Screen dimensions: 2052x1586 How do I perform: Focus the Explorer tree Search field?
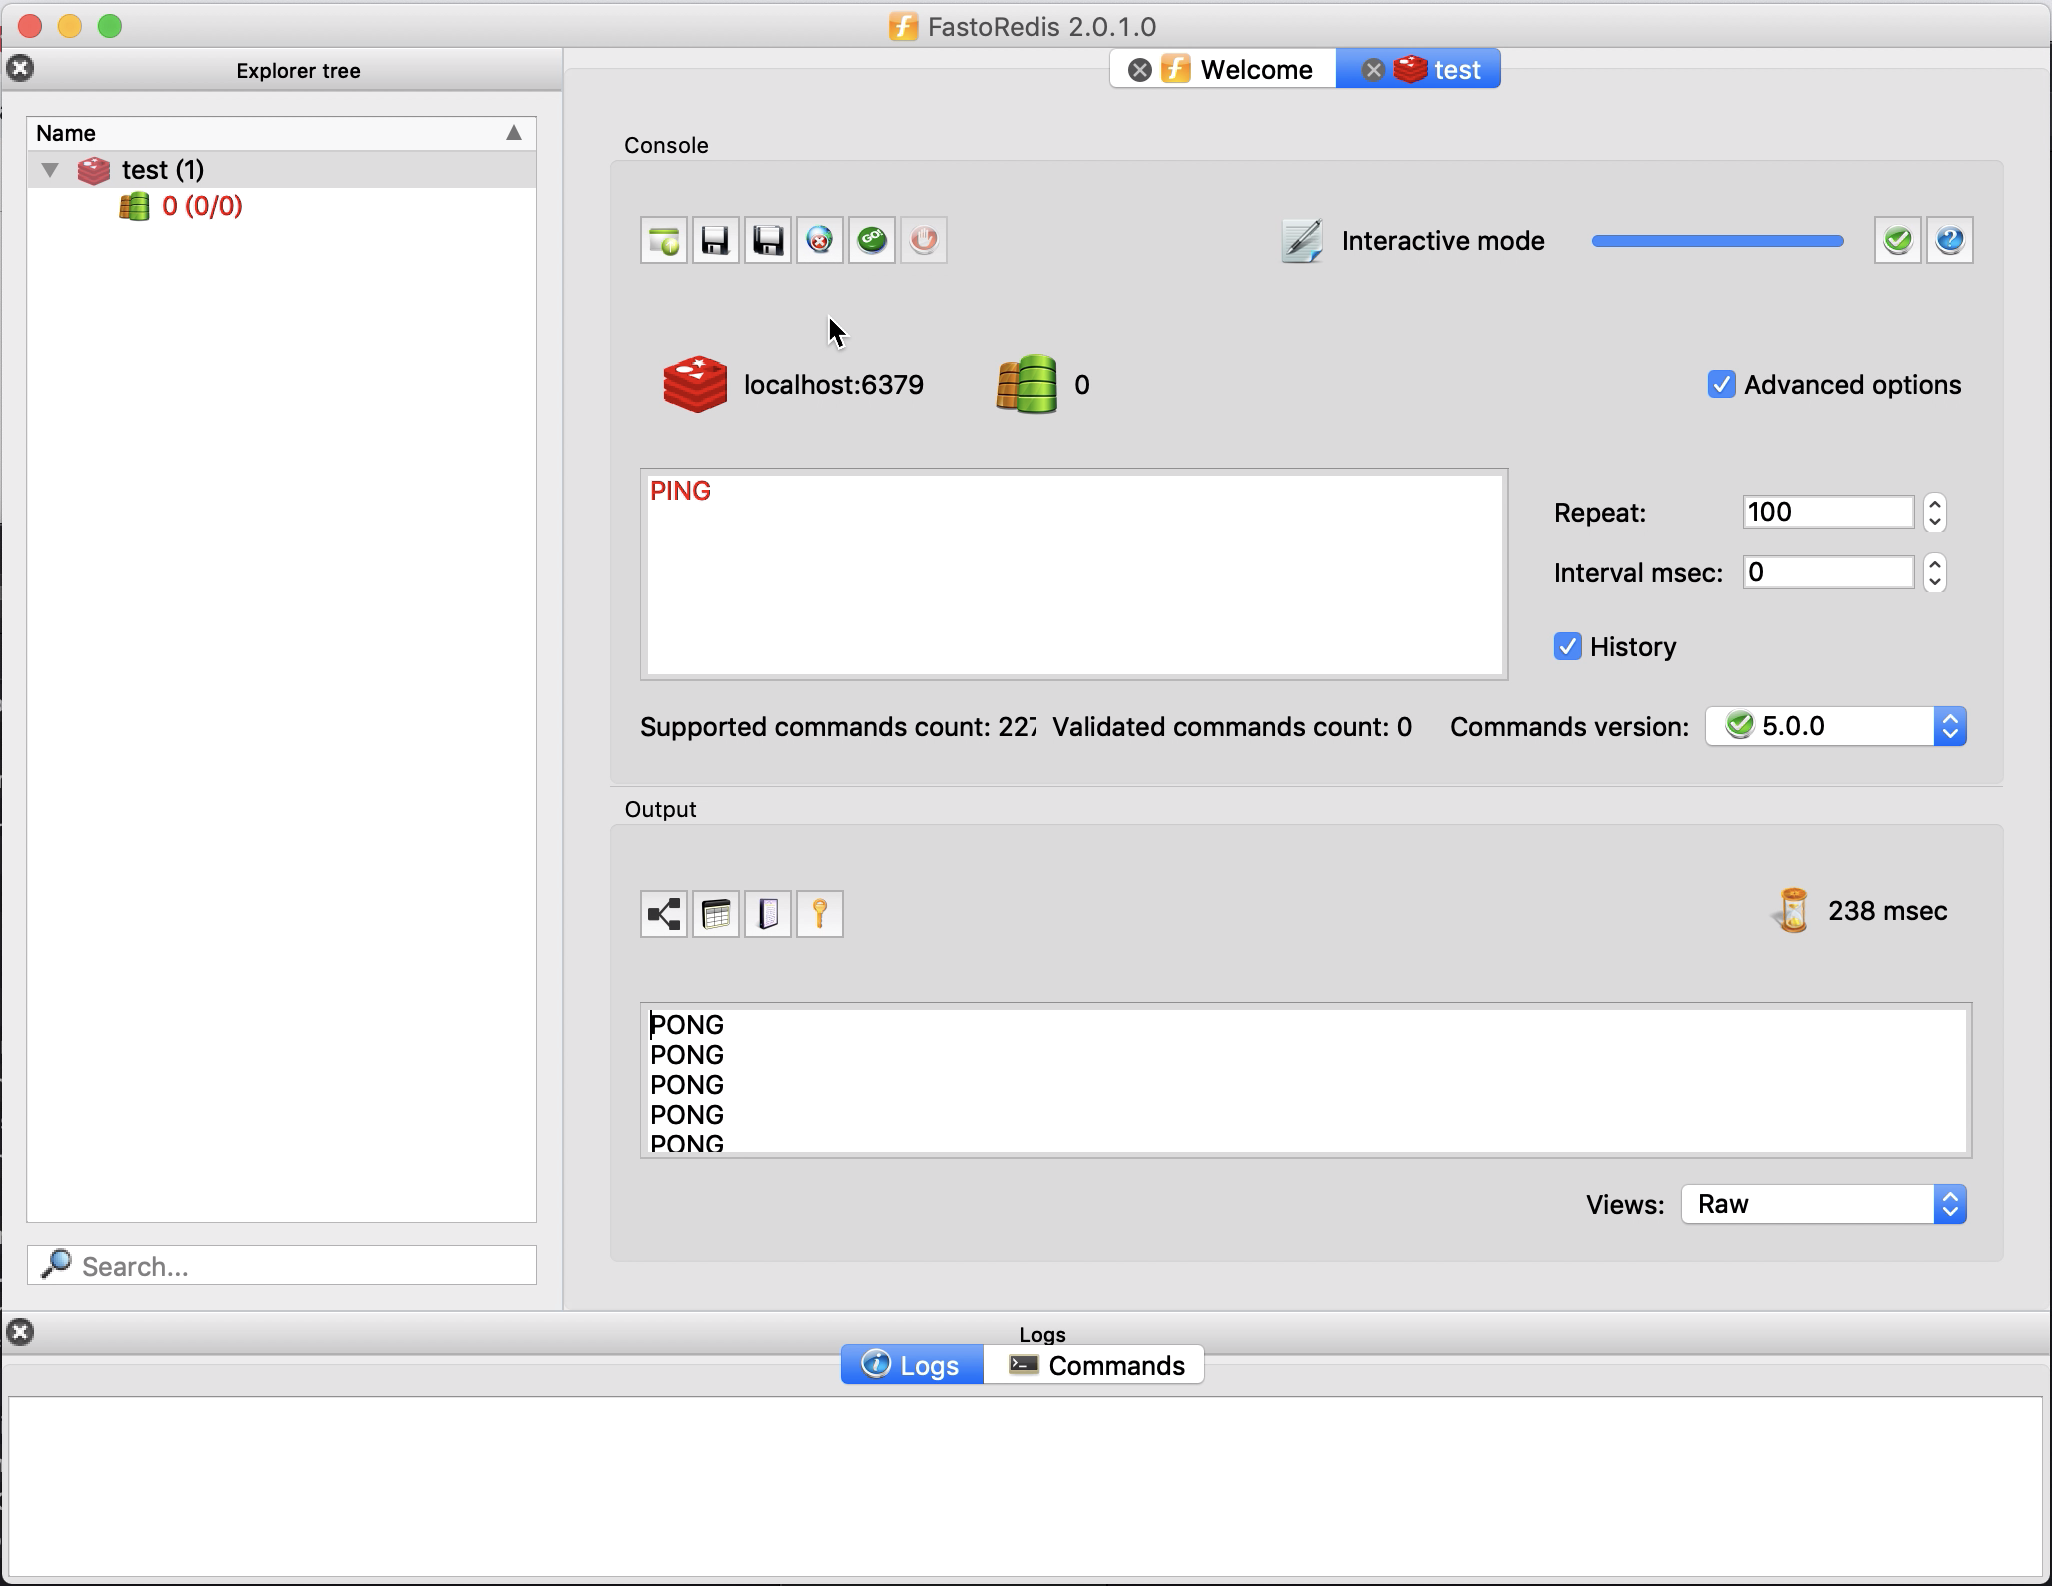282,1265
